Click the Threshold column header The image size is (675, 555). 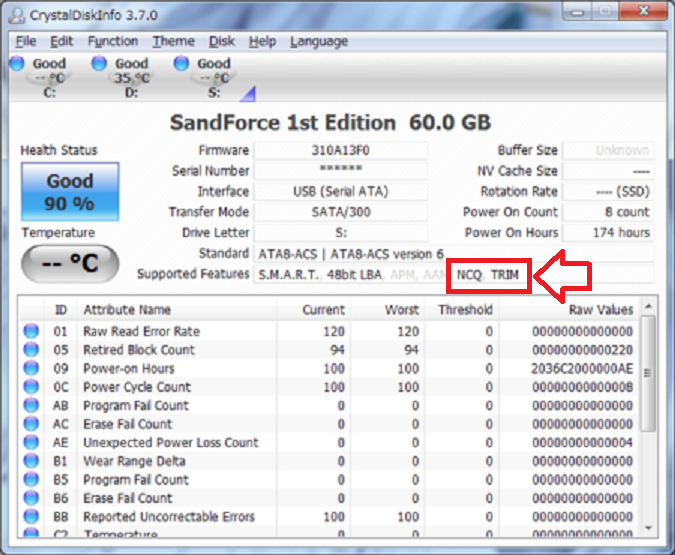[x=462, y=310]
